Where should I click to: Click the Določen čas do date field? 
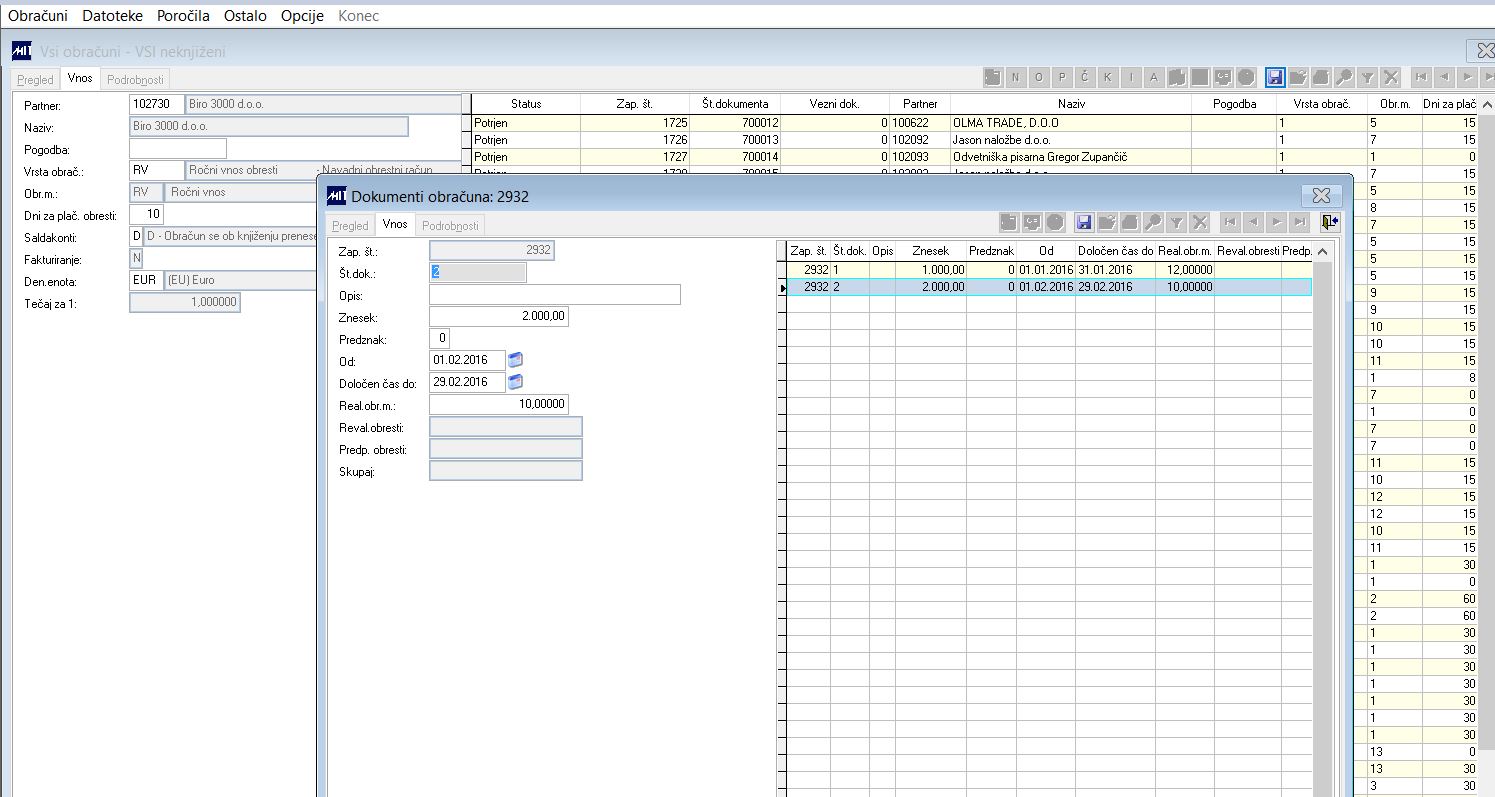point(467,382)
